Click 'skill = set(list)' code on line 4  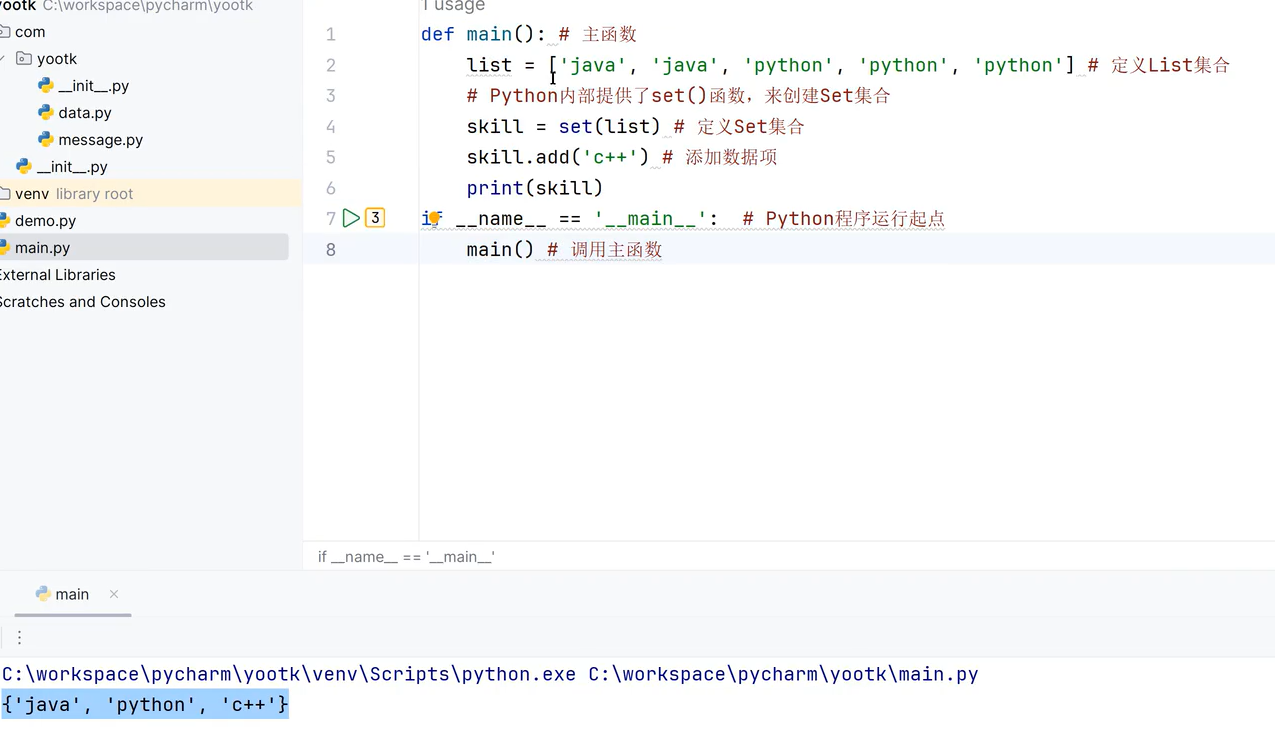coord(564,127)
